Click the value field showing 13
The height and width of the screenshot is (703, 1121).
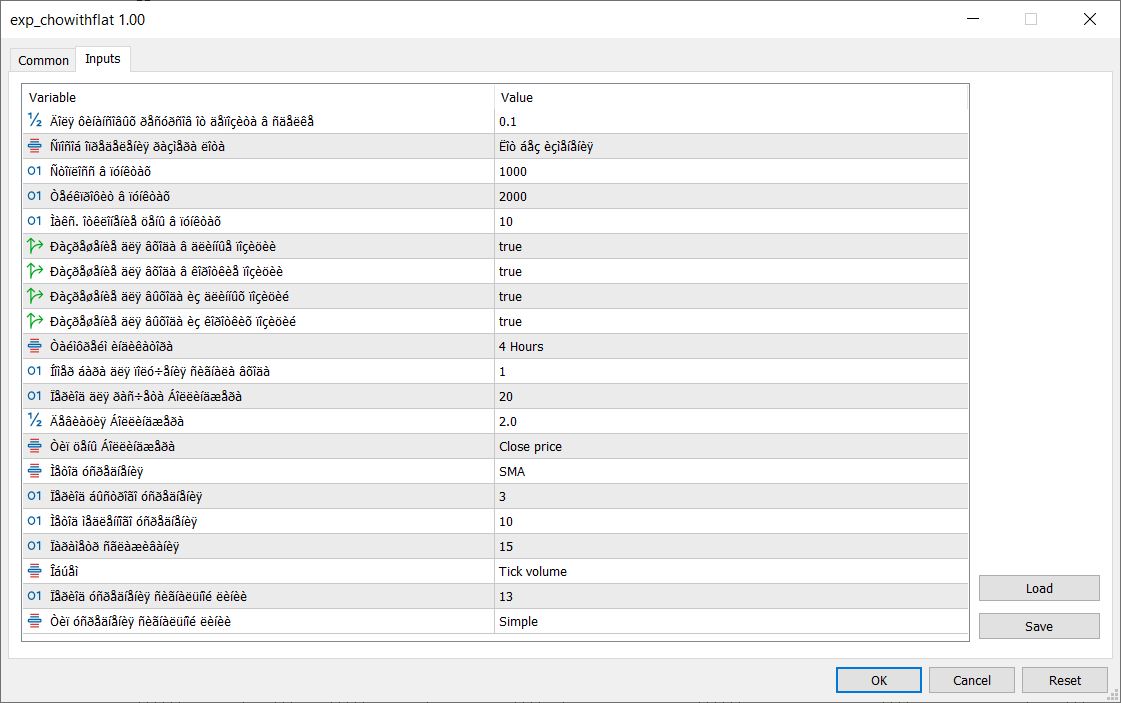coord(730,596)
